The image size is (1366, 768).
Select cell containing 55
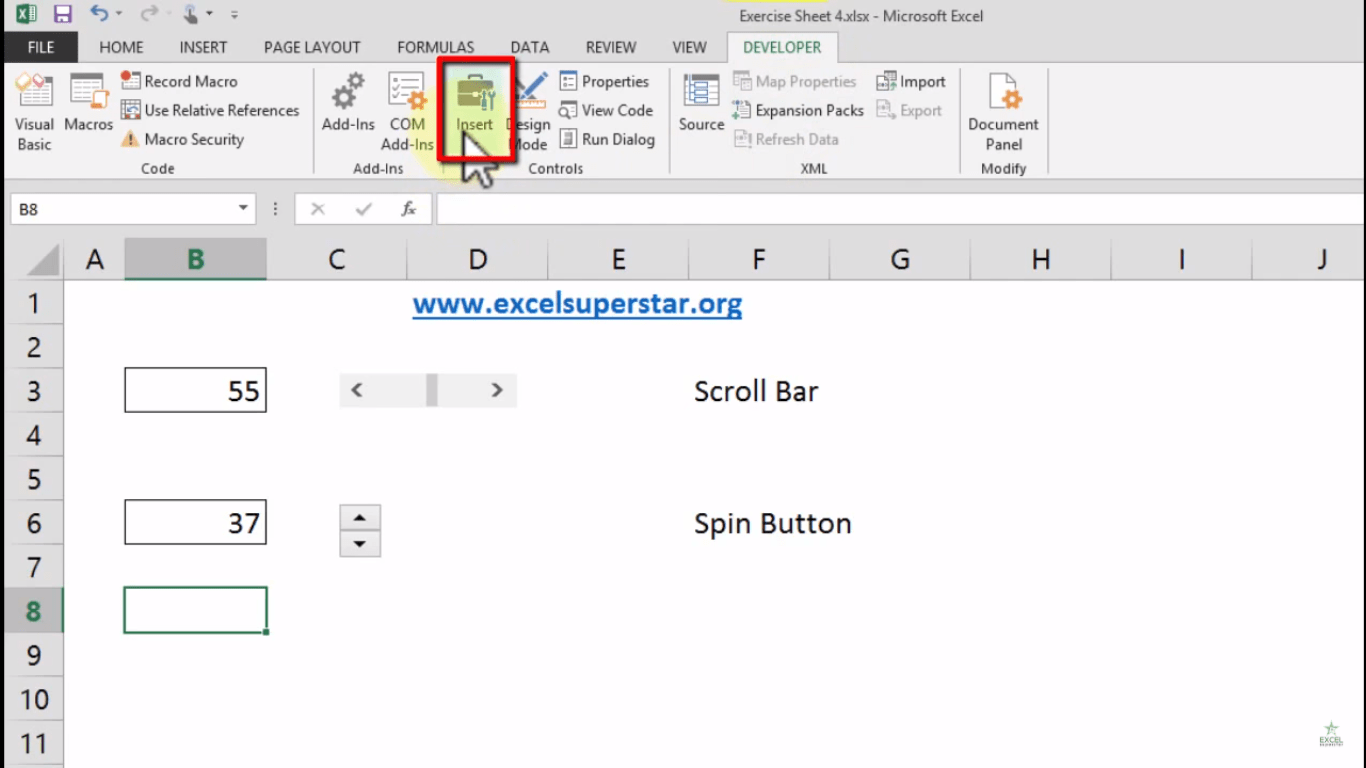[195, 390]
